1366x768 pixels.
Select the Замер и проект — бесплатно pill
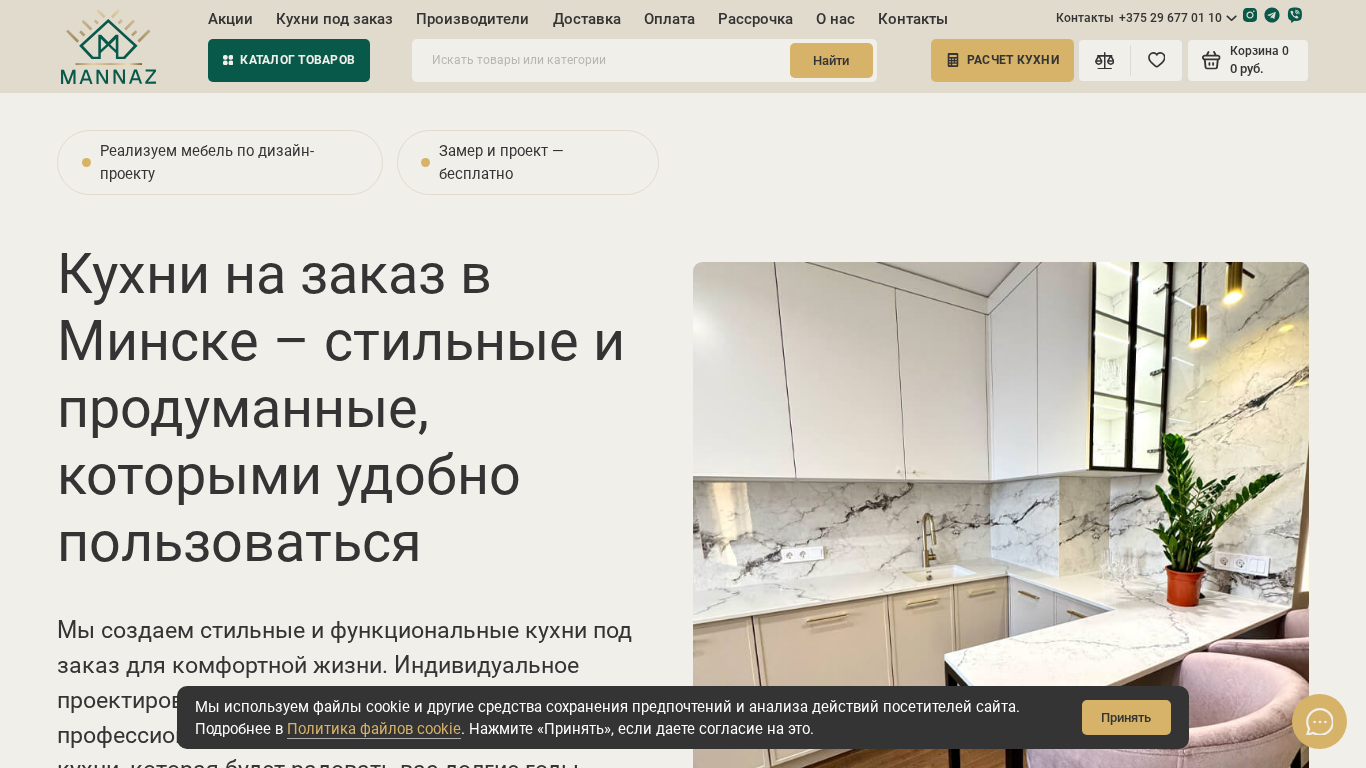pos(528,162)
